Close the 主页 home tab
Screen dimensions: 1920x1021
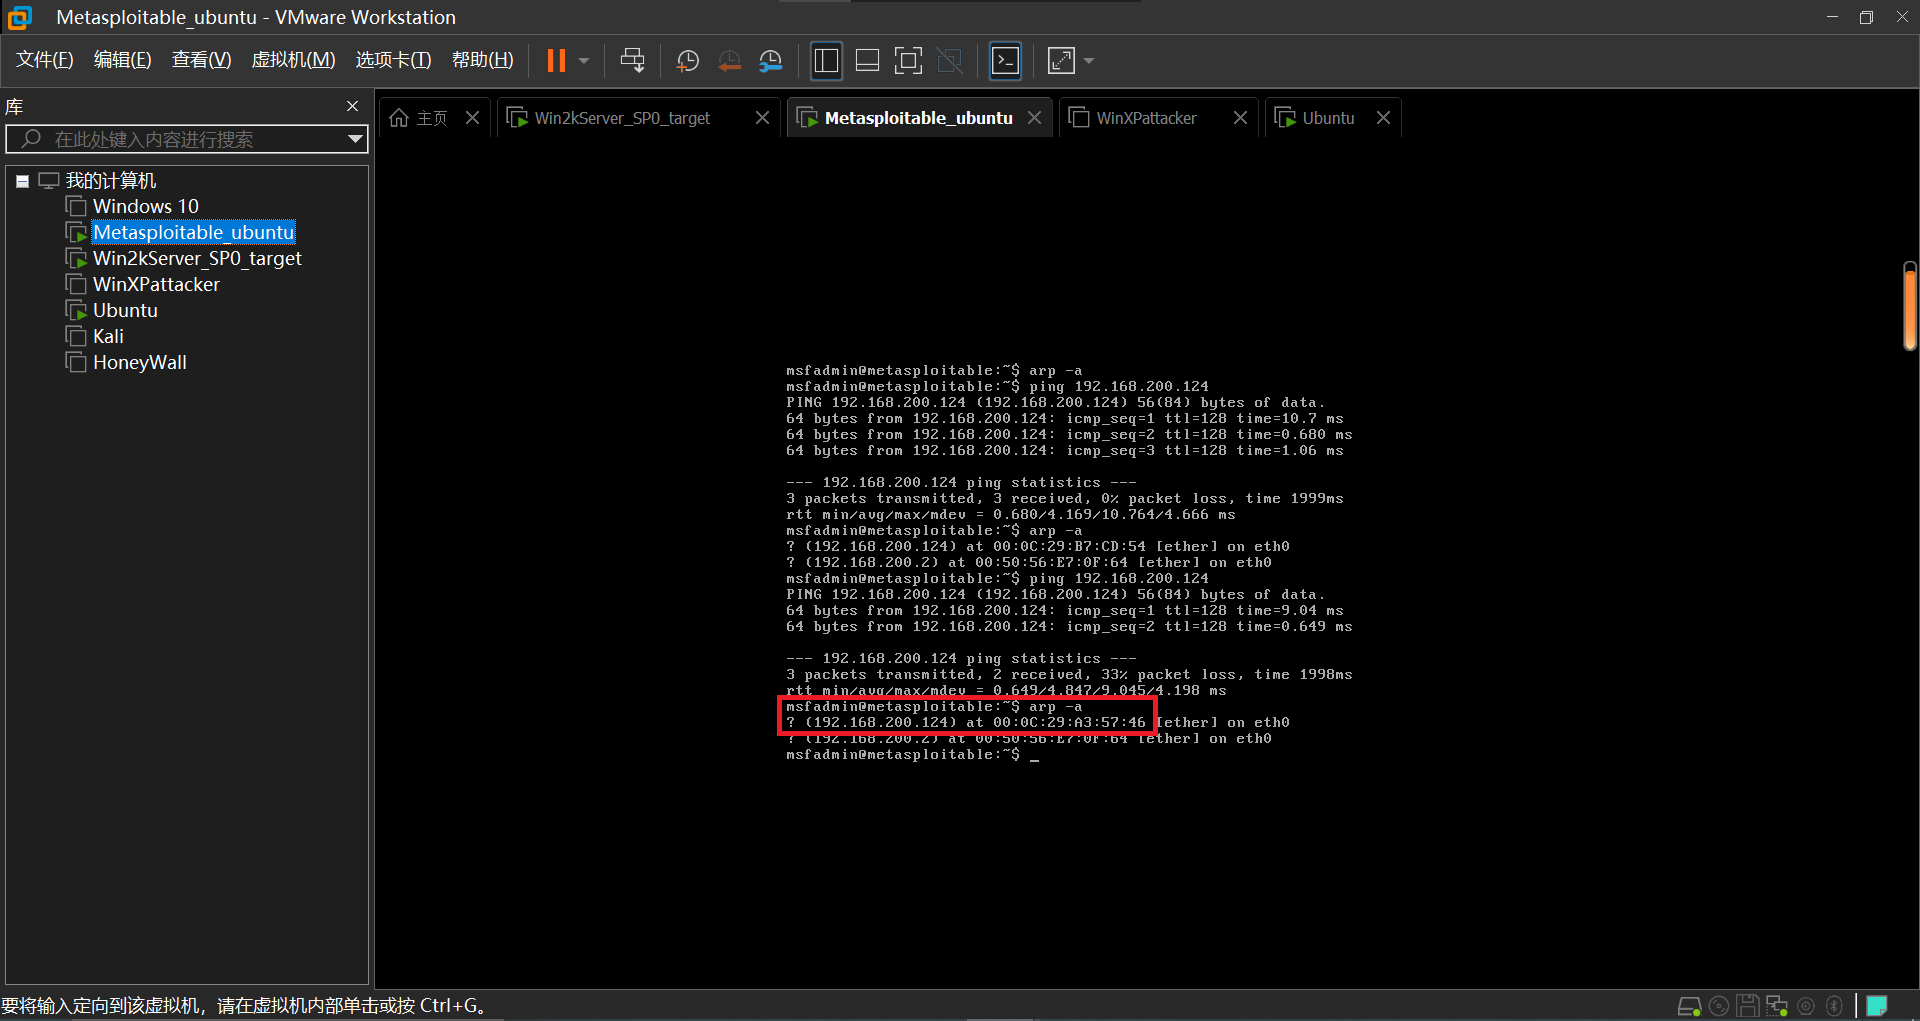(x=473, y=118)
